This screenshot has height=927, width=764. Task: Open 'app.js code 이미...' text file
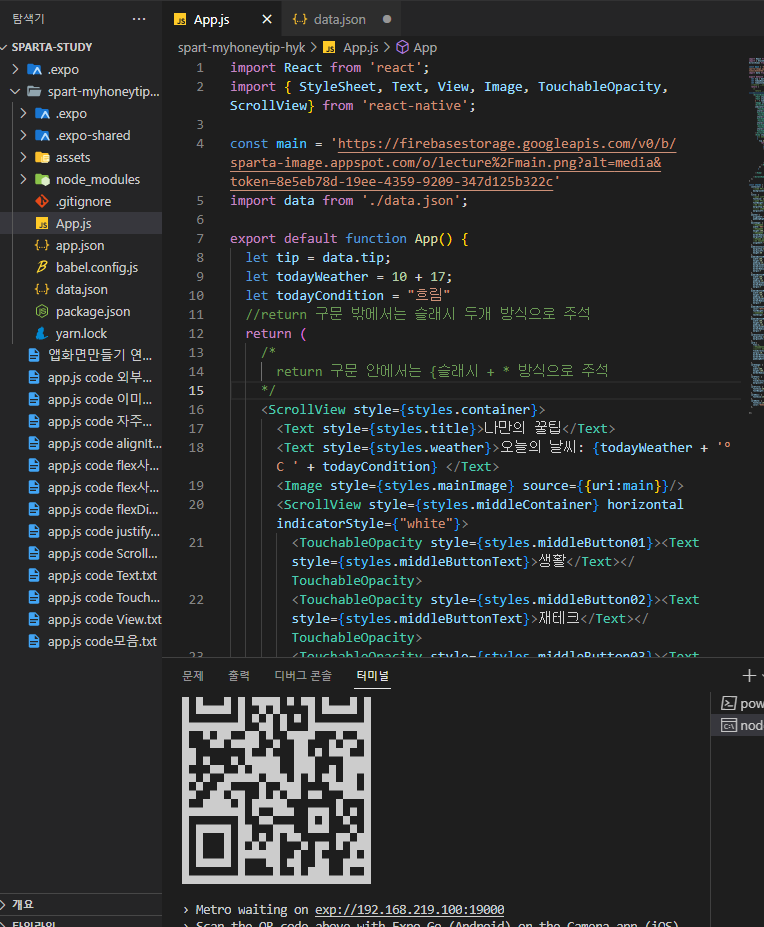click(99, 400)
